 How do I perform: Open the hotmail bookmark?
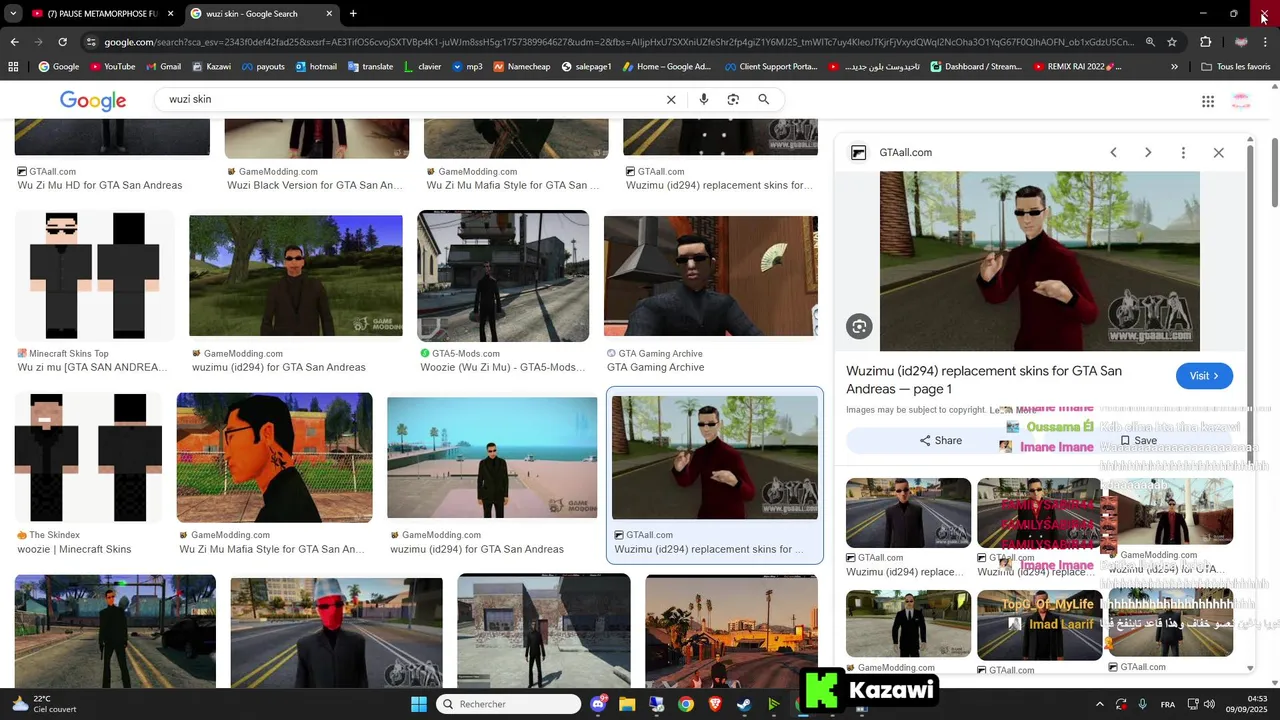point(315,67)
